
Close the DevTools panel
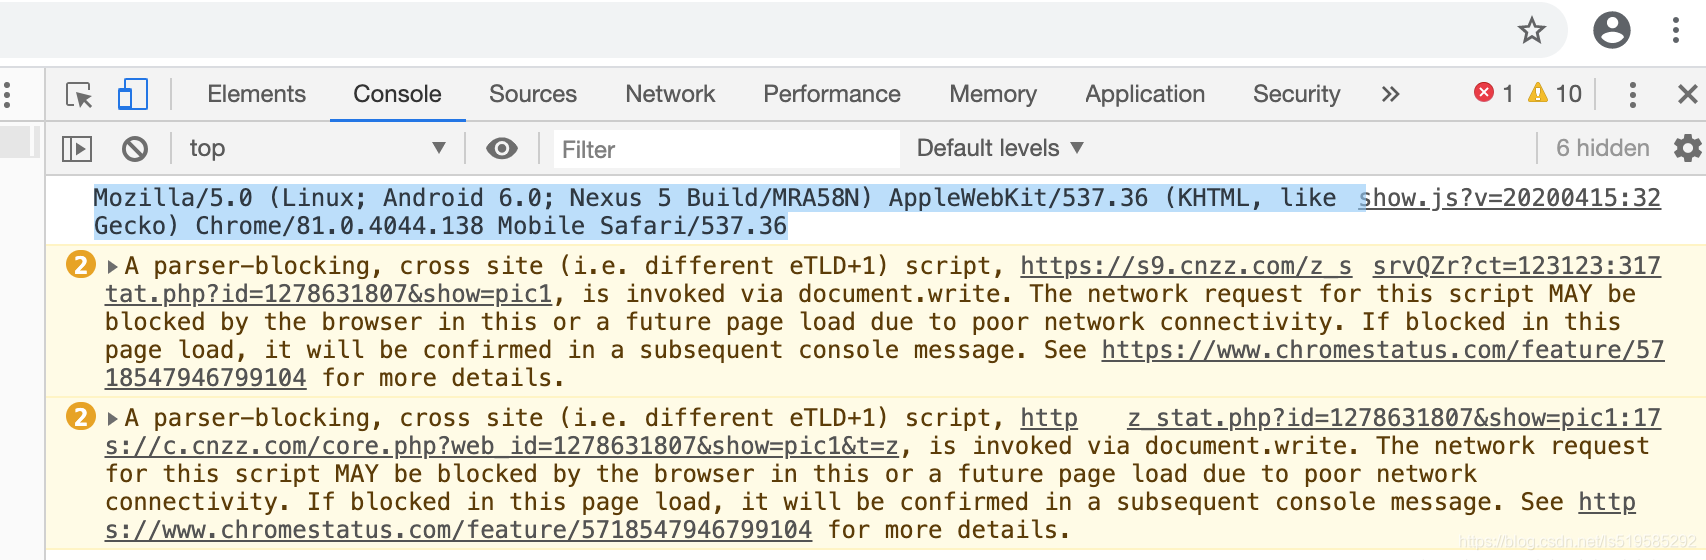point(1687,94)
